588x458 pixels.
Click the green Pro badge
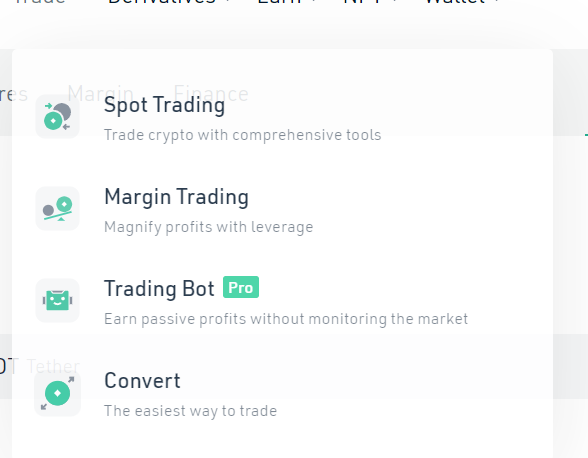[241, 287]
